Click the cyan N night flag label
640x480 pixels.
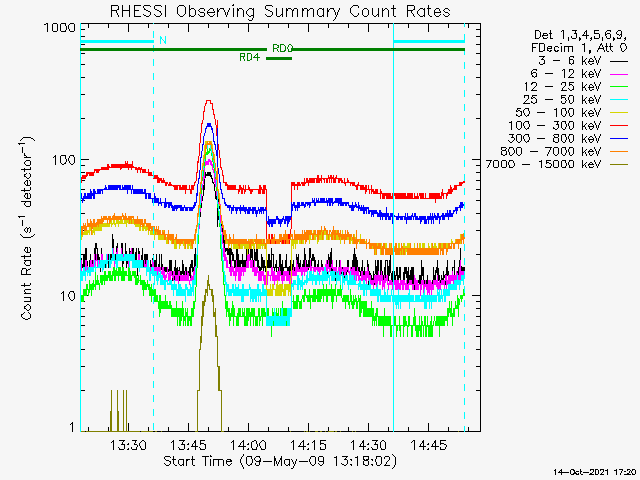[163, 40]
